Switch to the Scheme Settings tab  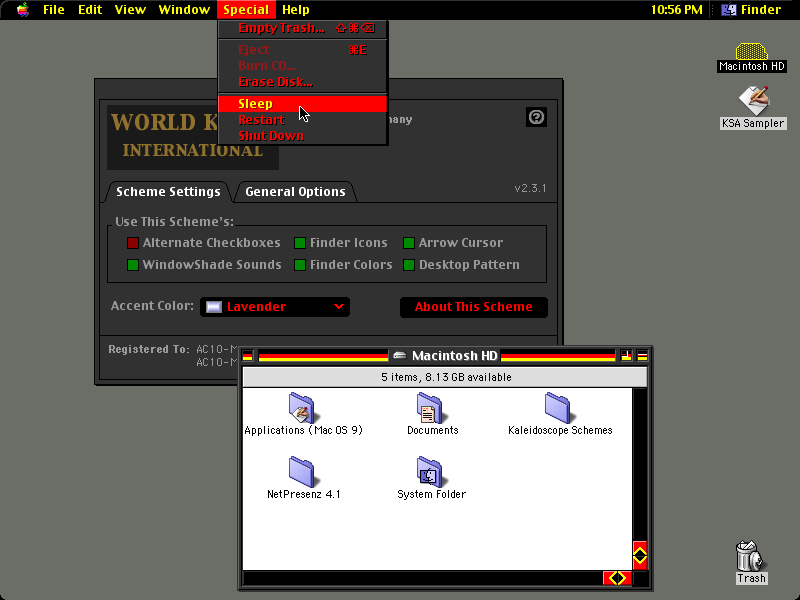click(x=168, y=192)
